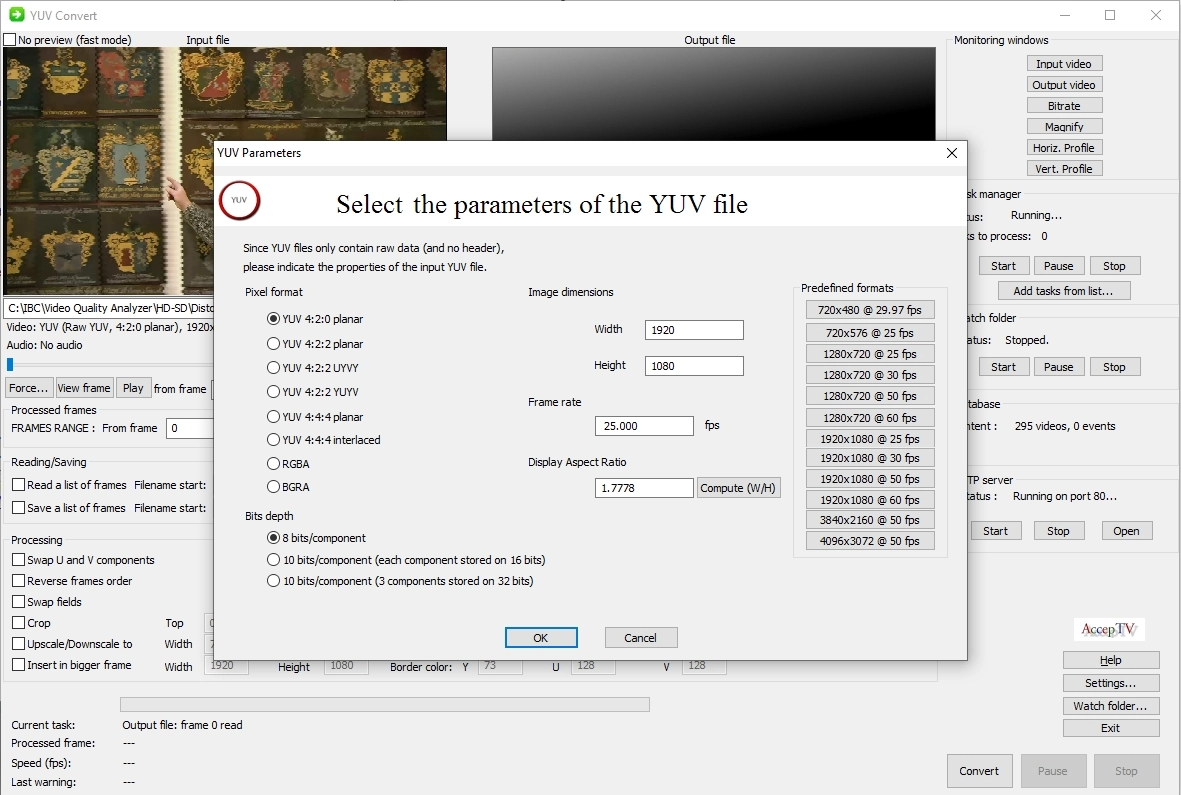Click Cancel in YUV Parameters dialog
This screenshot has width=1181, height=795.
[641, 638]
